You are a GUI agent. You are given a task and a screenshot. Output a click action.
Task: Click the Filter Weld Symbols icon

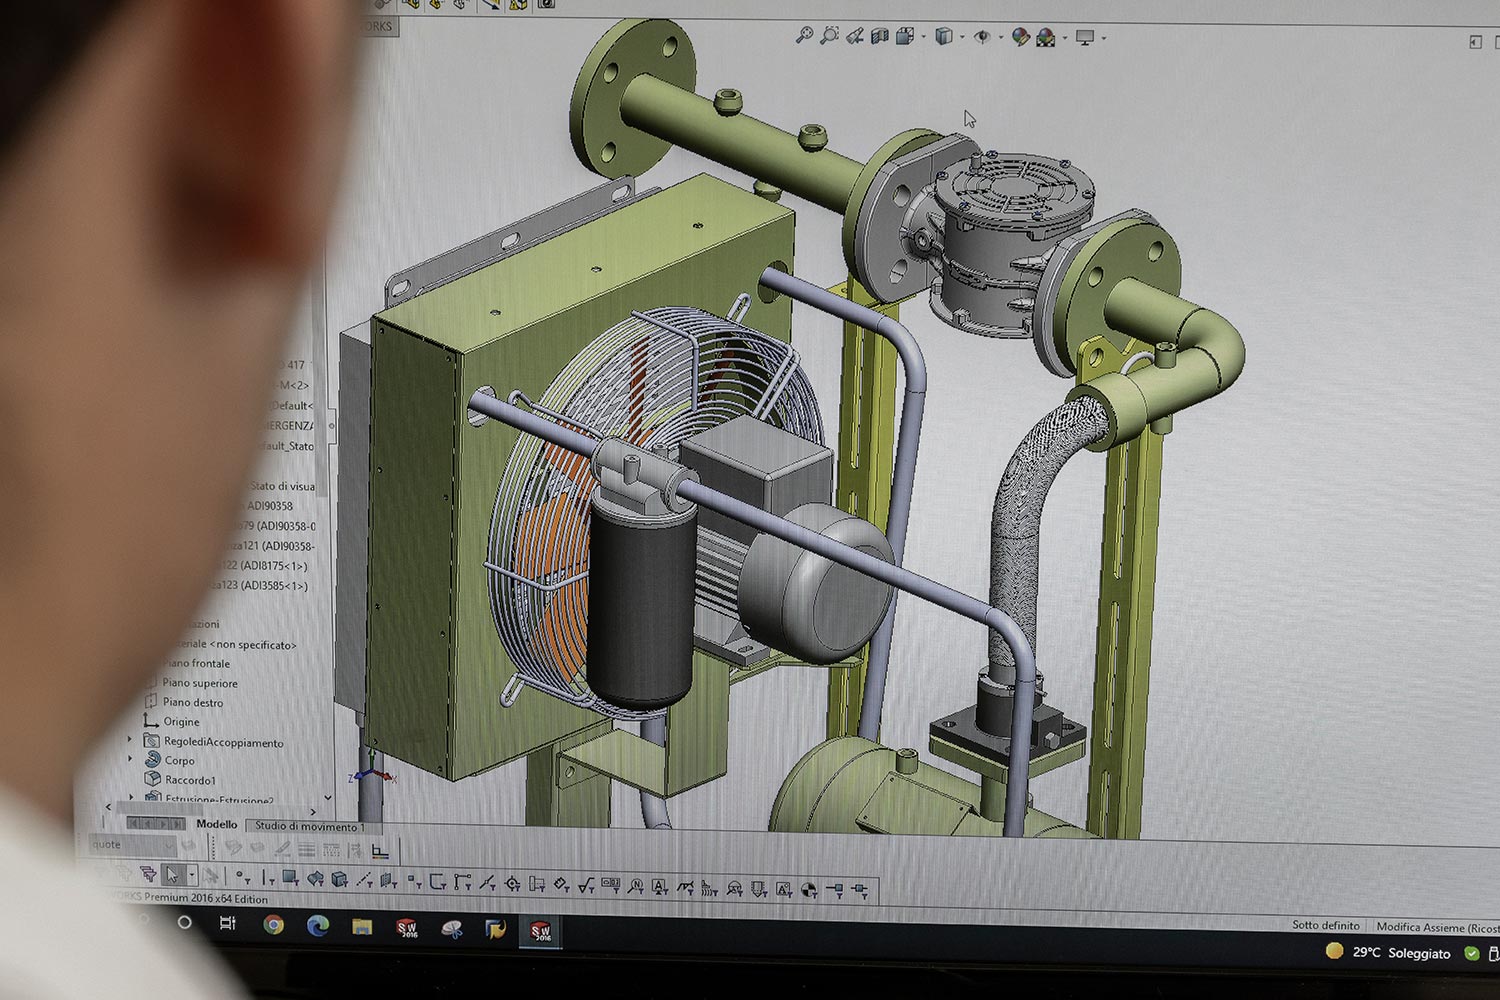point(685,887)
